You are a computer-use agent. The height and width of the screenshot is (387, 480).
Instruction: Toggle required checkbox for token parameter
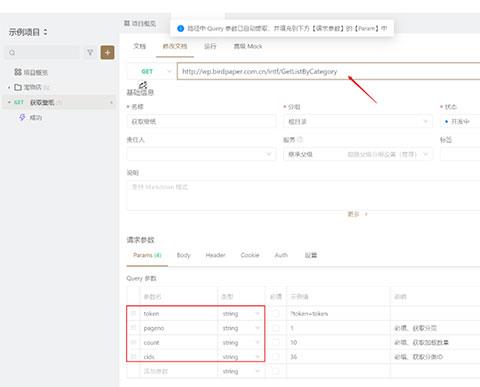276,313
